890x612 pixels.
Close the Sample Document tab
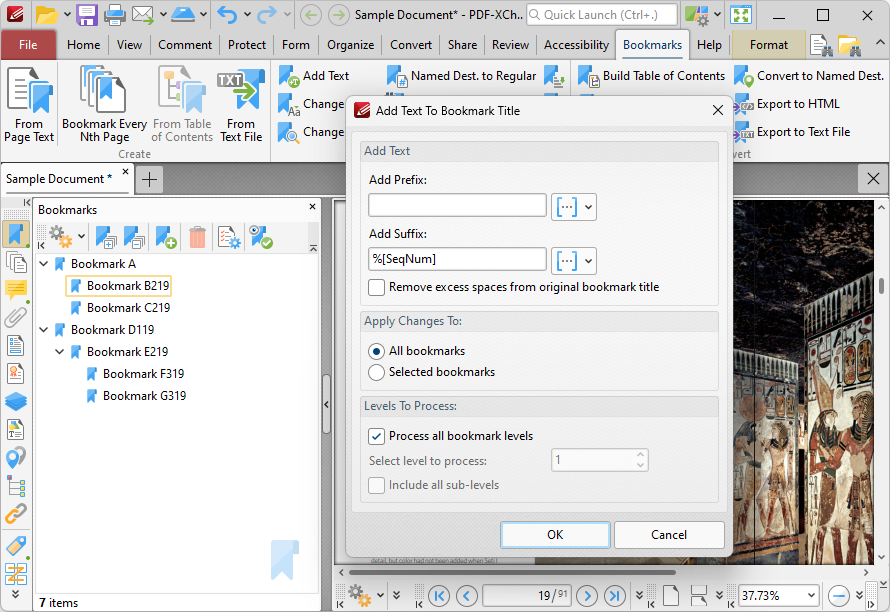pyautogui.click(x=125, y=171)
